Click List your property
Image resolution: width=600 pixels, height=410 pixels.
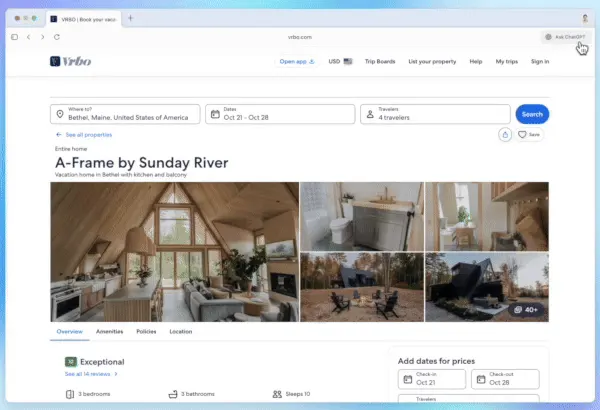(432, 61)
